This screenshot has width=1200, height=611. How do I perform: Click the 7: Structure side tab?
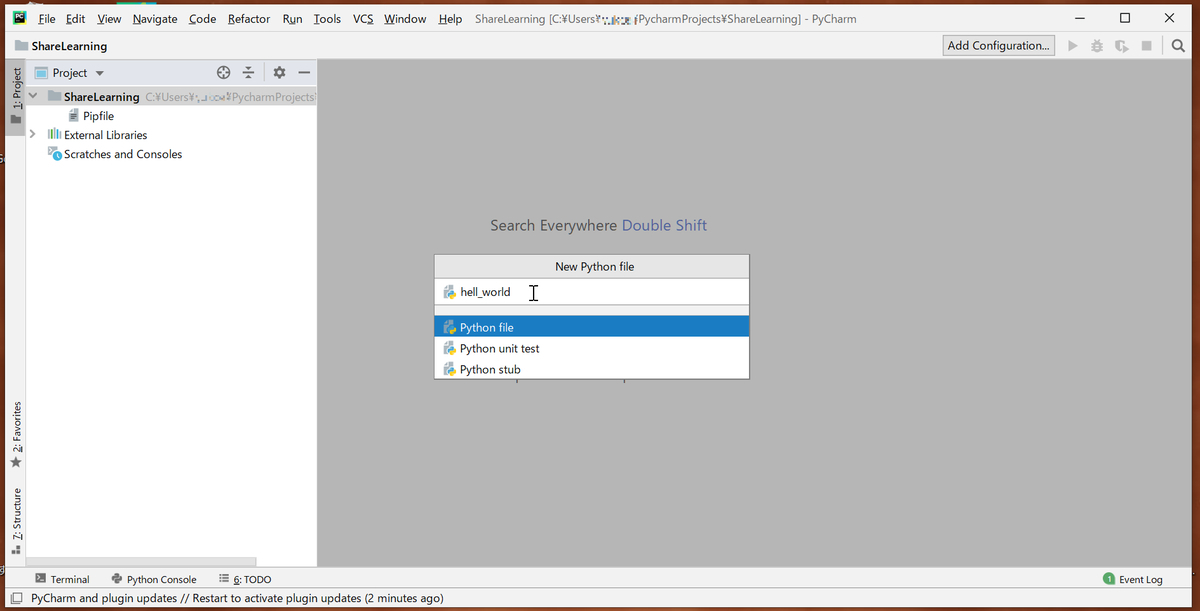click(x=16, y=515)
